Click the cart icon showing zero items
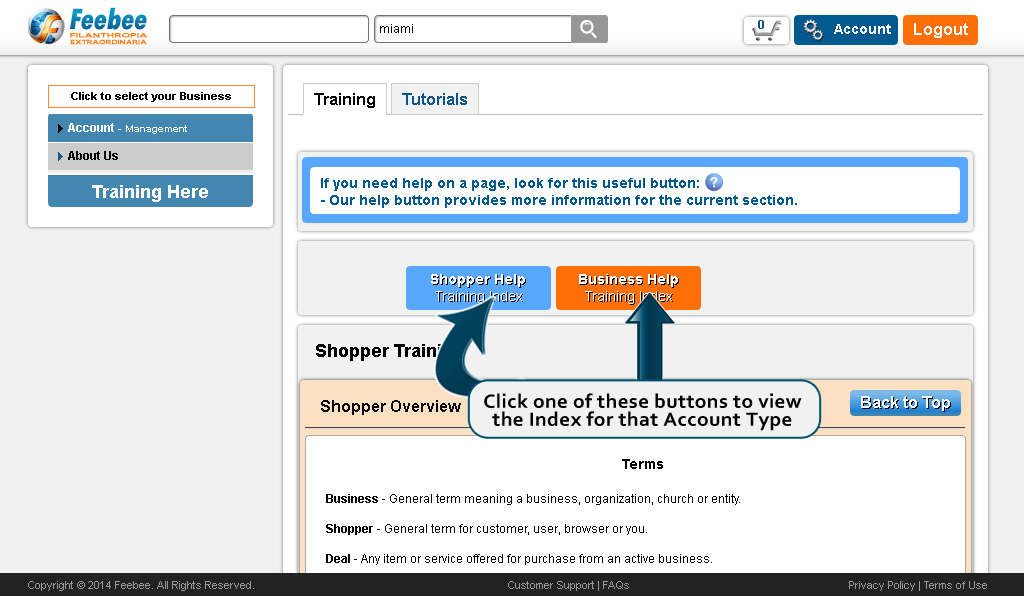 [765, 30]
